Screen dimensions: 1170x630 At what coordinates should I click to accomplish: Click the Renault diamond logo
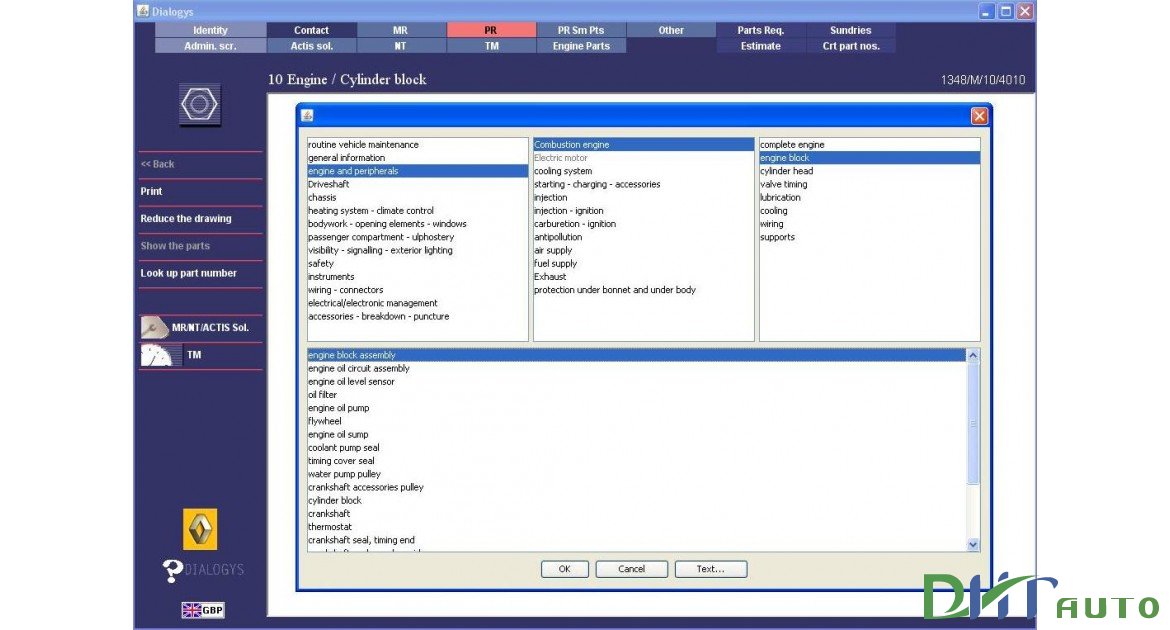coord(201,530)
